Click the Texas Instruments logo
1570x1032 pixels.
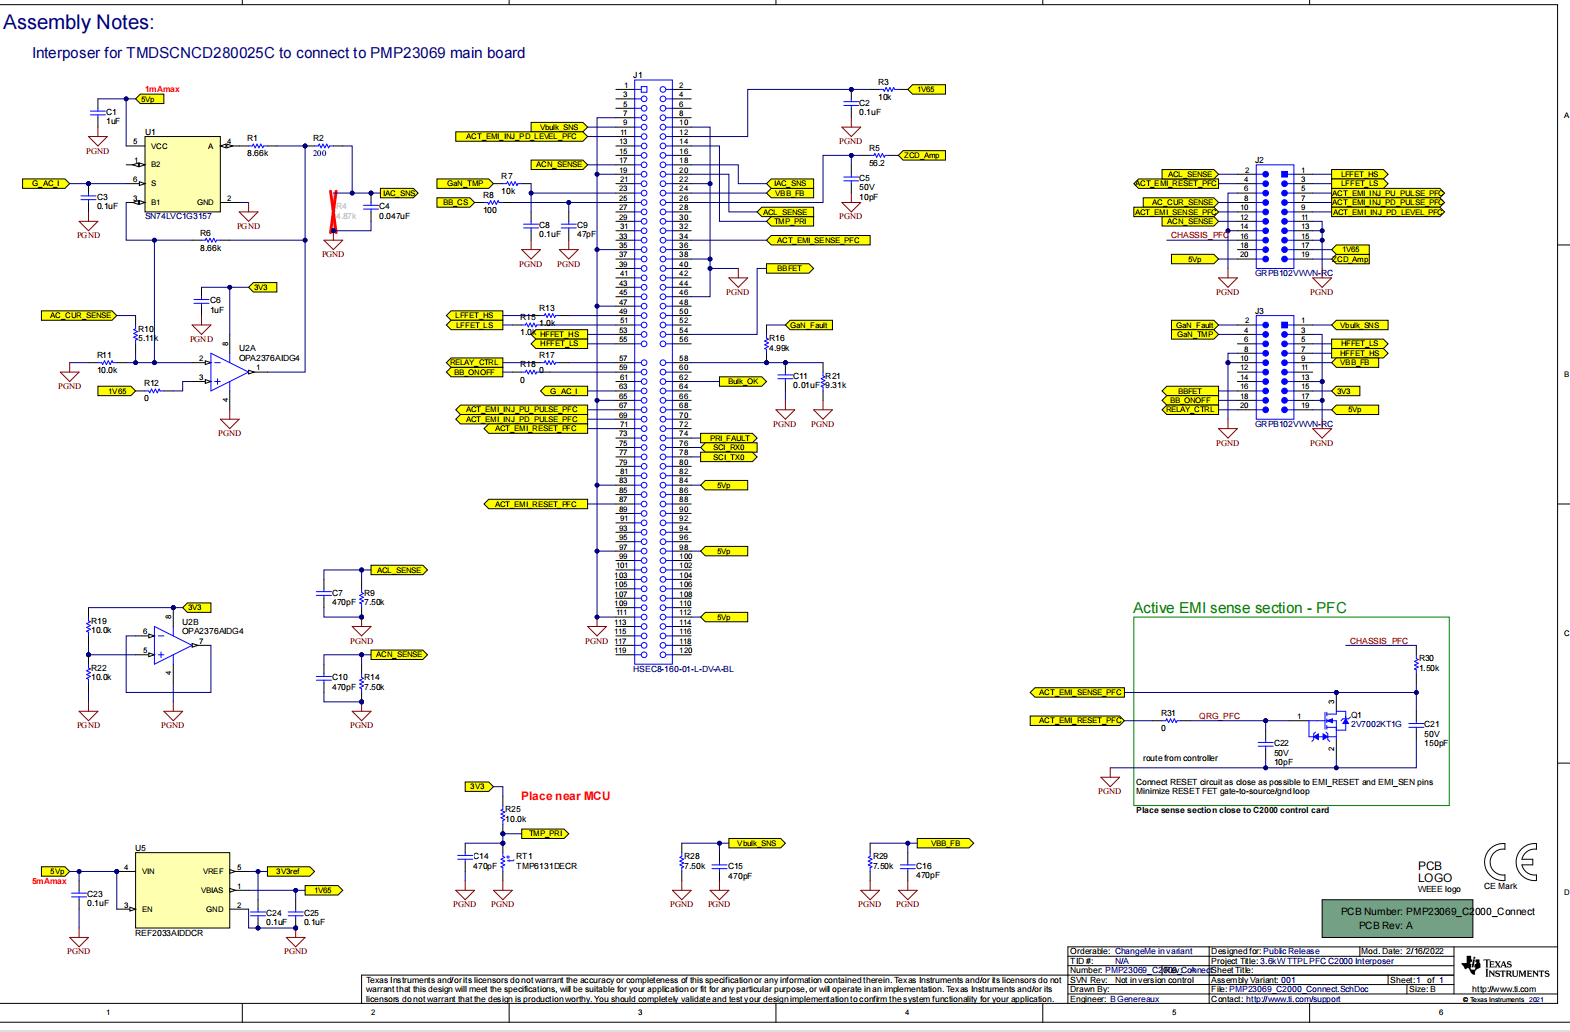(1505, 967)
